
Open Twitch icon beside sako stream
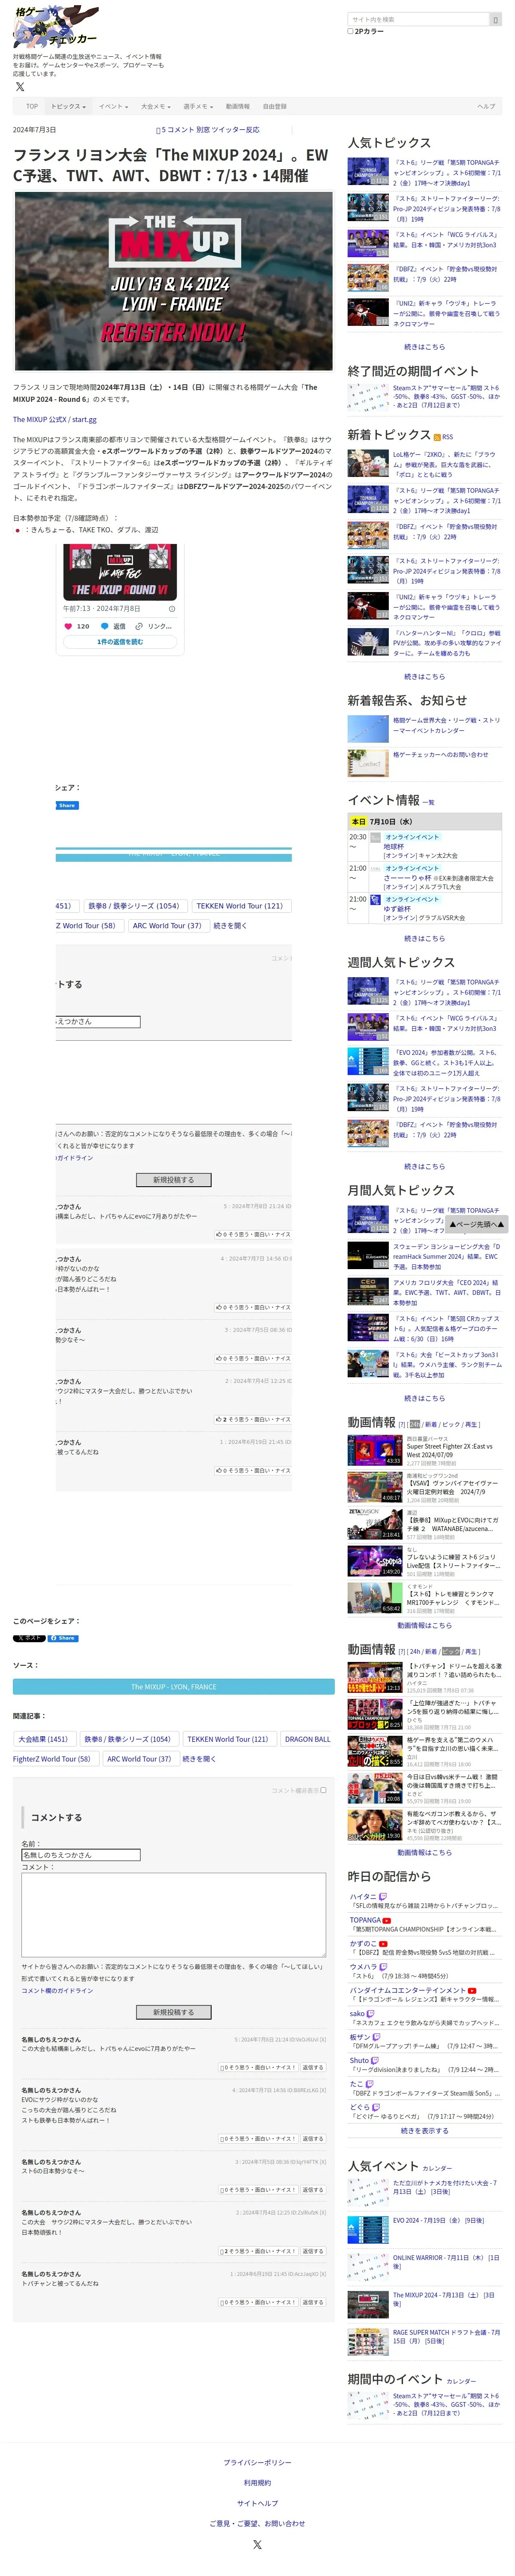[x=370, y=2014]
